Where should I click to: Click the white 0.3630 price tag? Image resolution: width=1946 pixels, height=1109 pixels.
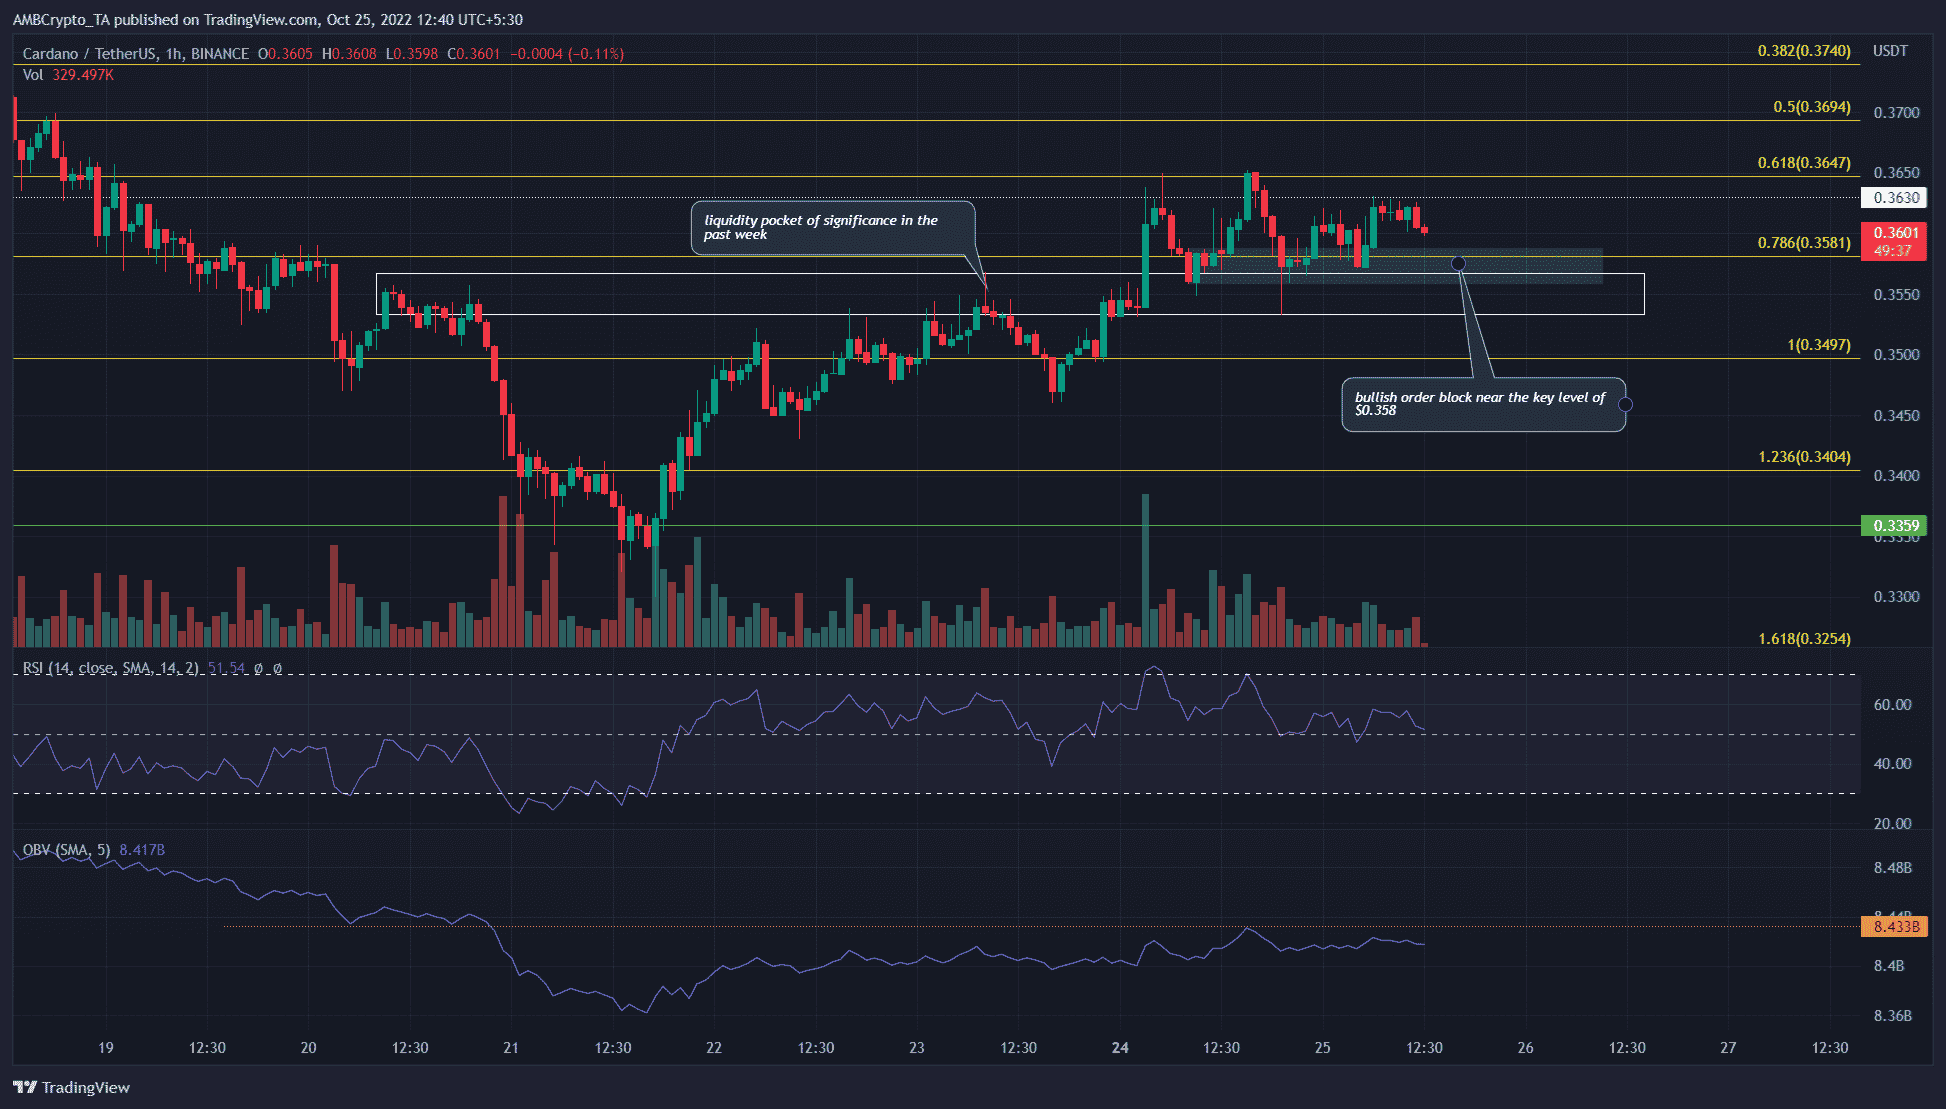[1896, 198]
